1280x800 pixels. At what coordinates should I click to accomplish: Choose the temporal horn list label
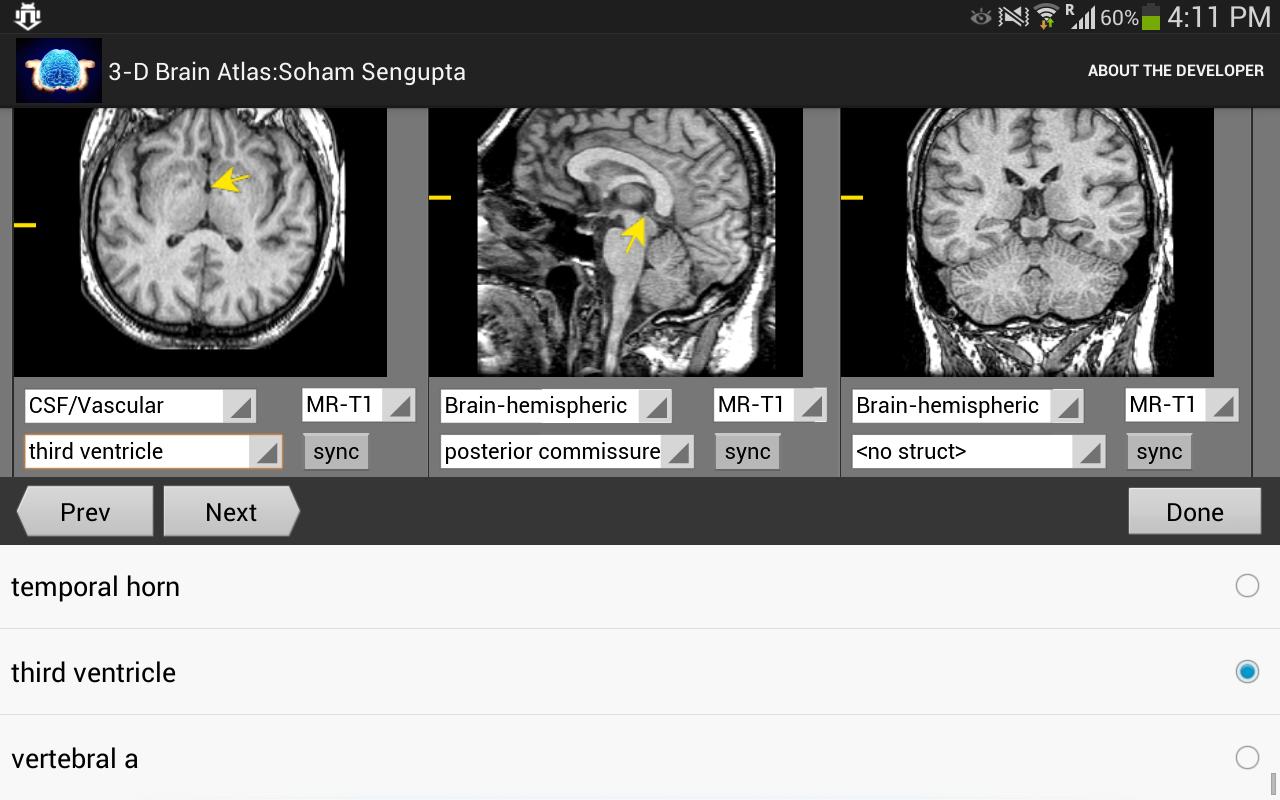(96, 587)
